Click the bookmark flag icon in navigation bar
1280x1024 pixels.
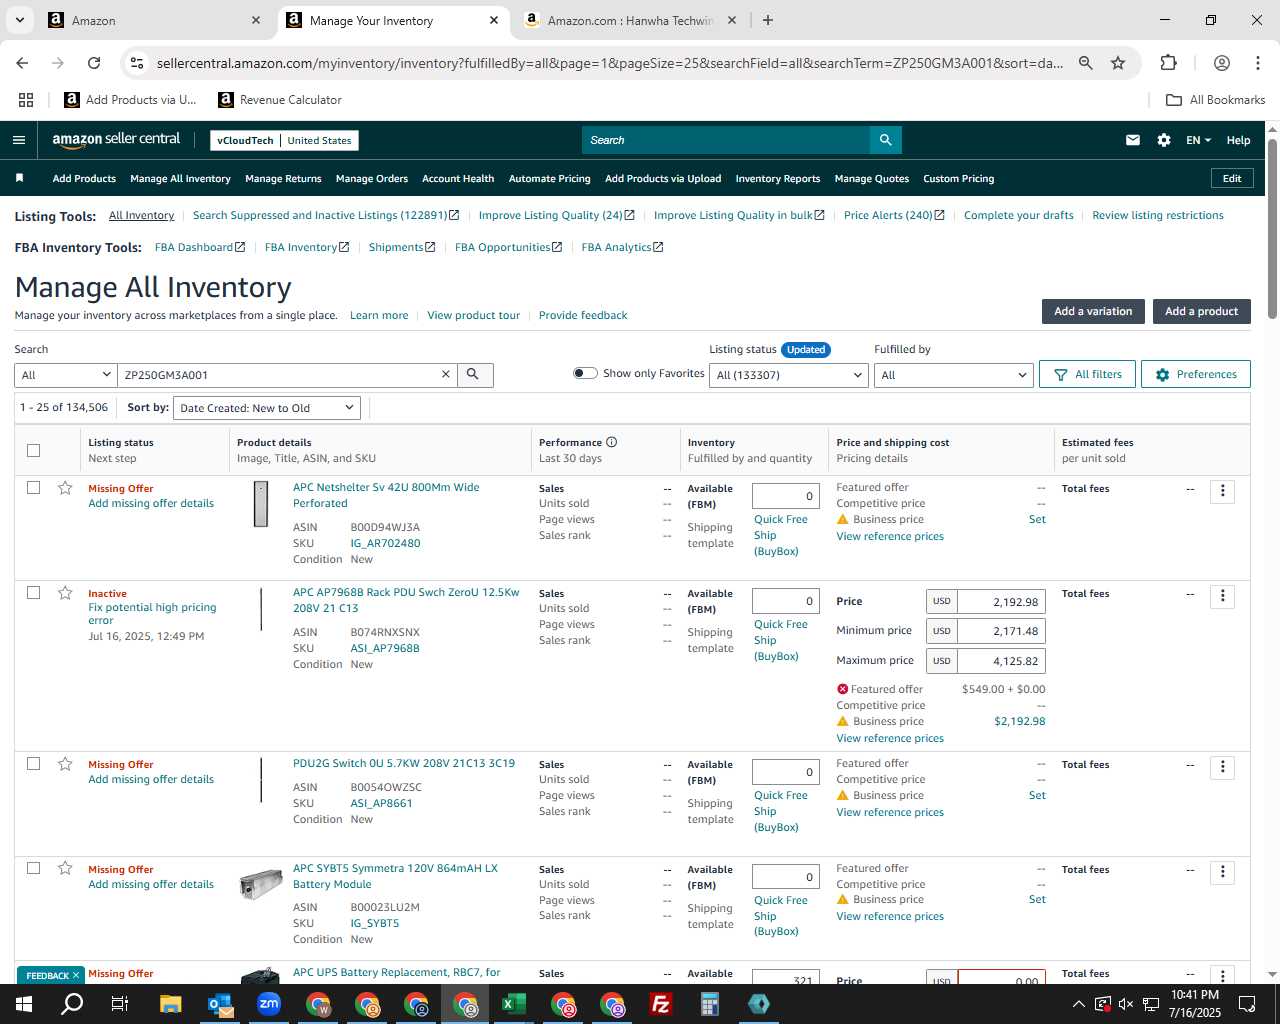(19, 178)
